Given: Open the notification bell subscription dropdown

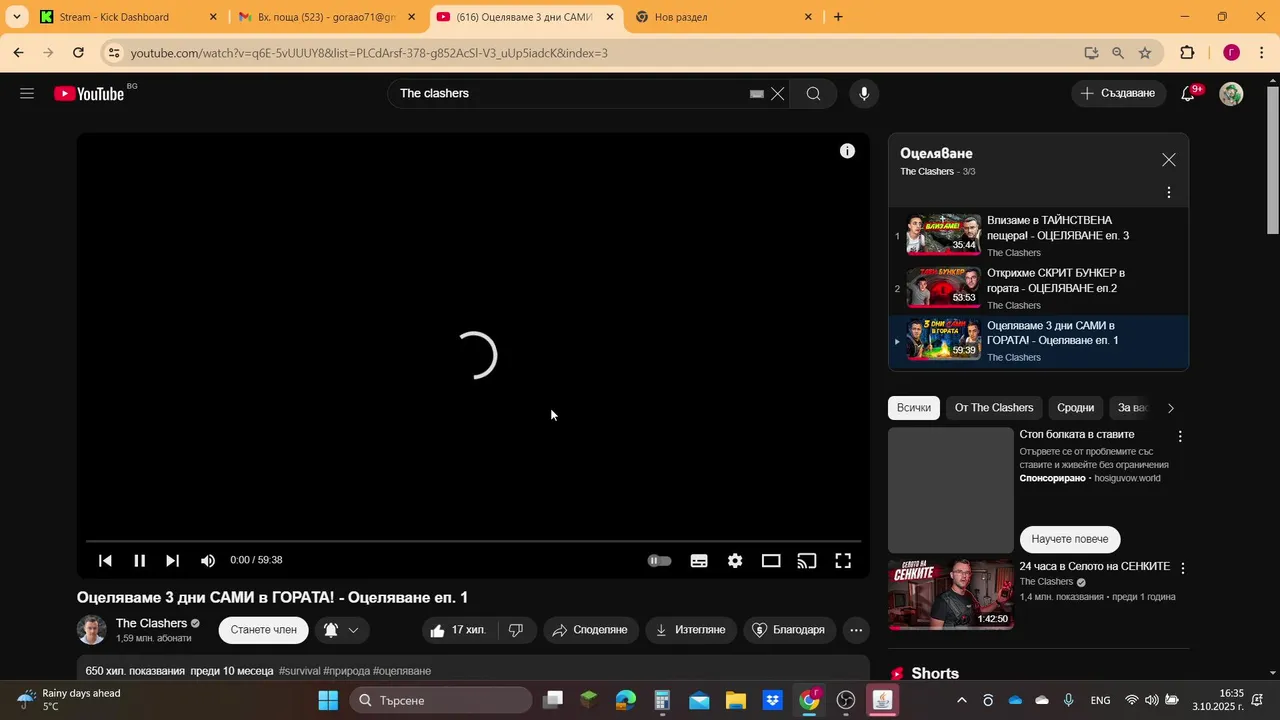Looking at the screenshot, I should pos(341,630).
